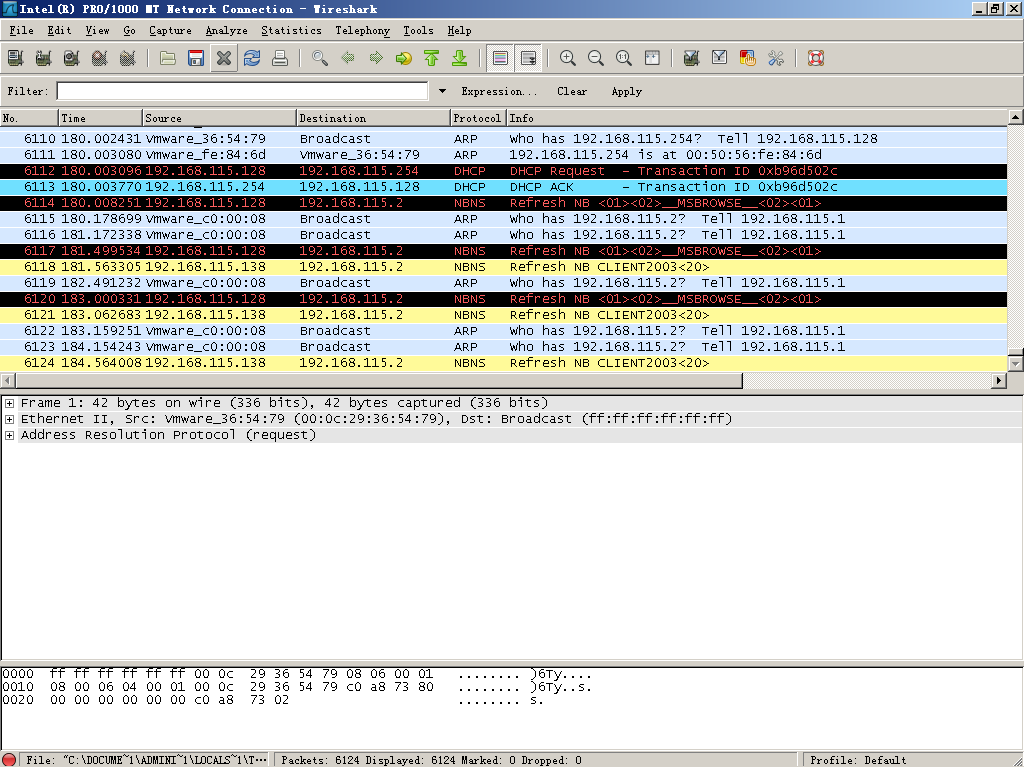The image size is (1024, 768).
Task: Open help lifebuoy icon
Action: tap(816, 58)
